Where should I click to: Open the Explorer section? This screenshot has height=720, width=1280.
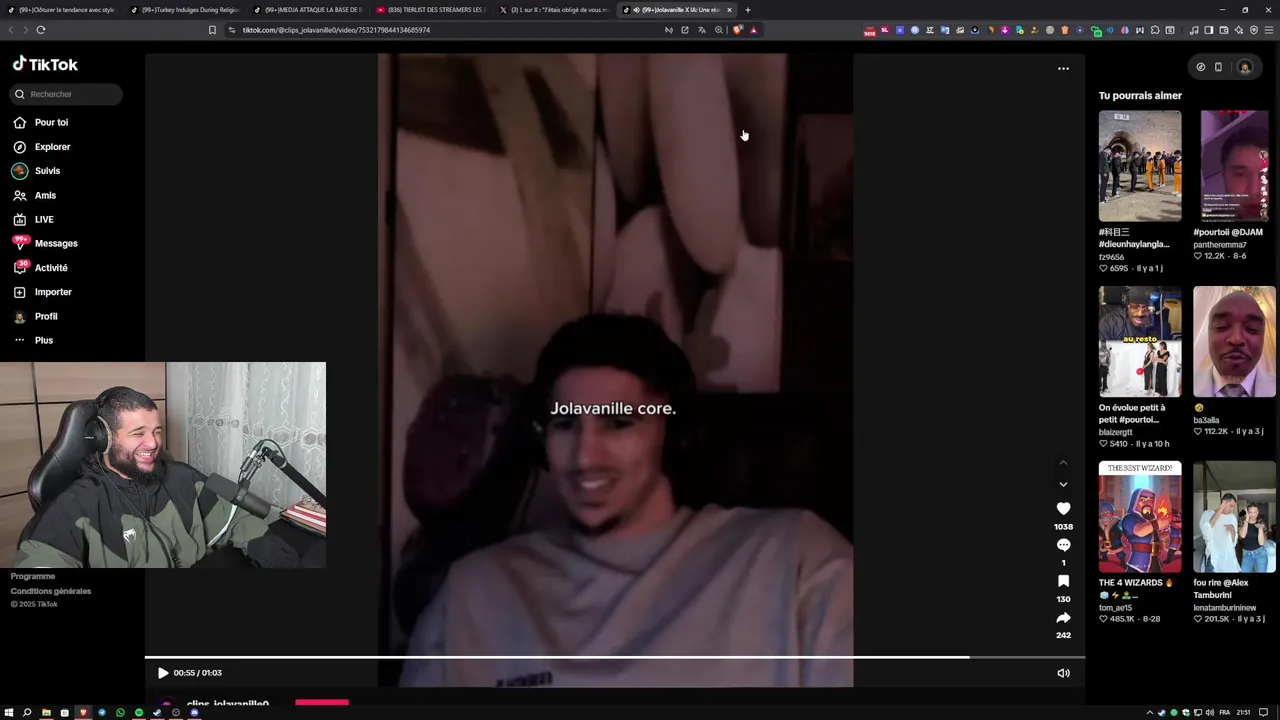pyautogui.click(x=42, y=147)
